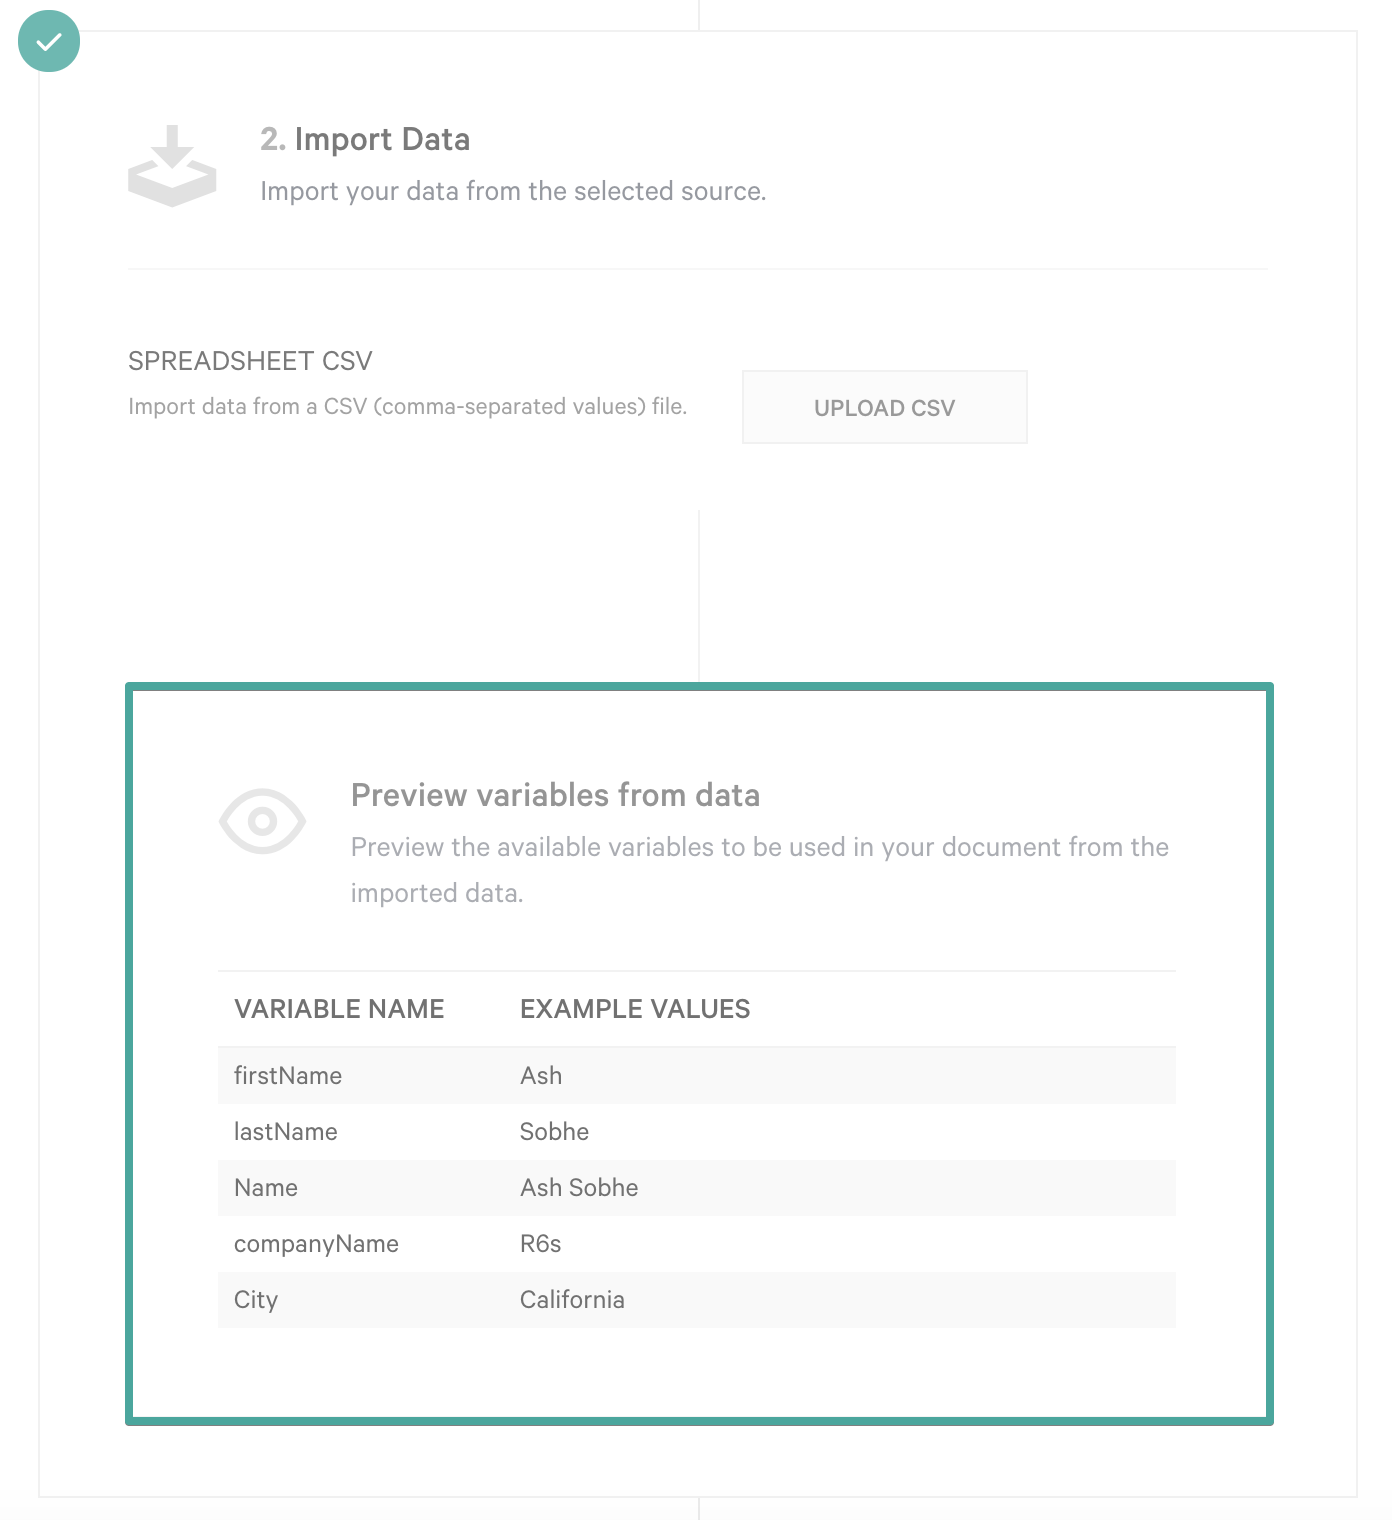Click the VARIABLE NAME column header

pyautogui.click(x=339, y=1009)
